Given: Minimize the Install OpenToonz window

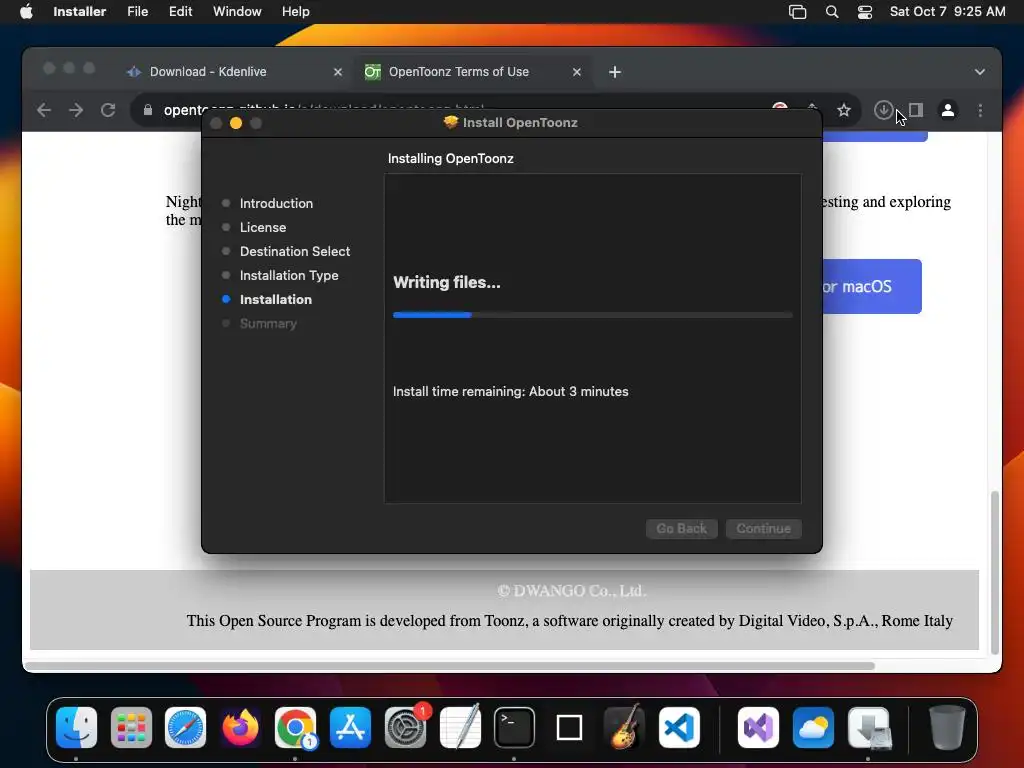Looking at the screenshot, I should 236,123.
